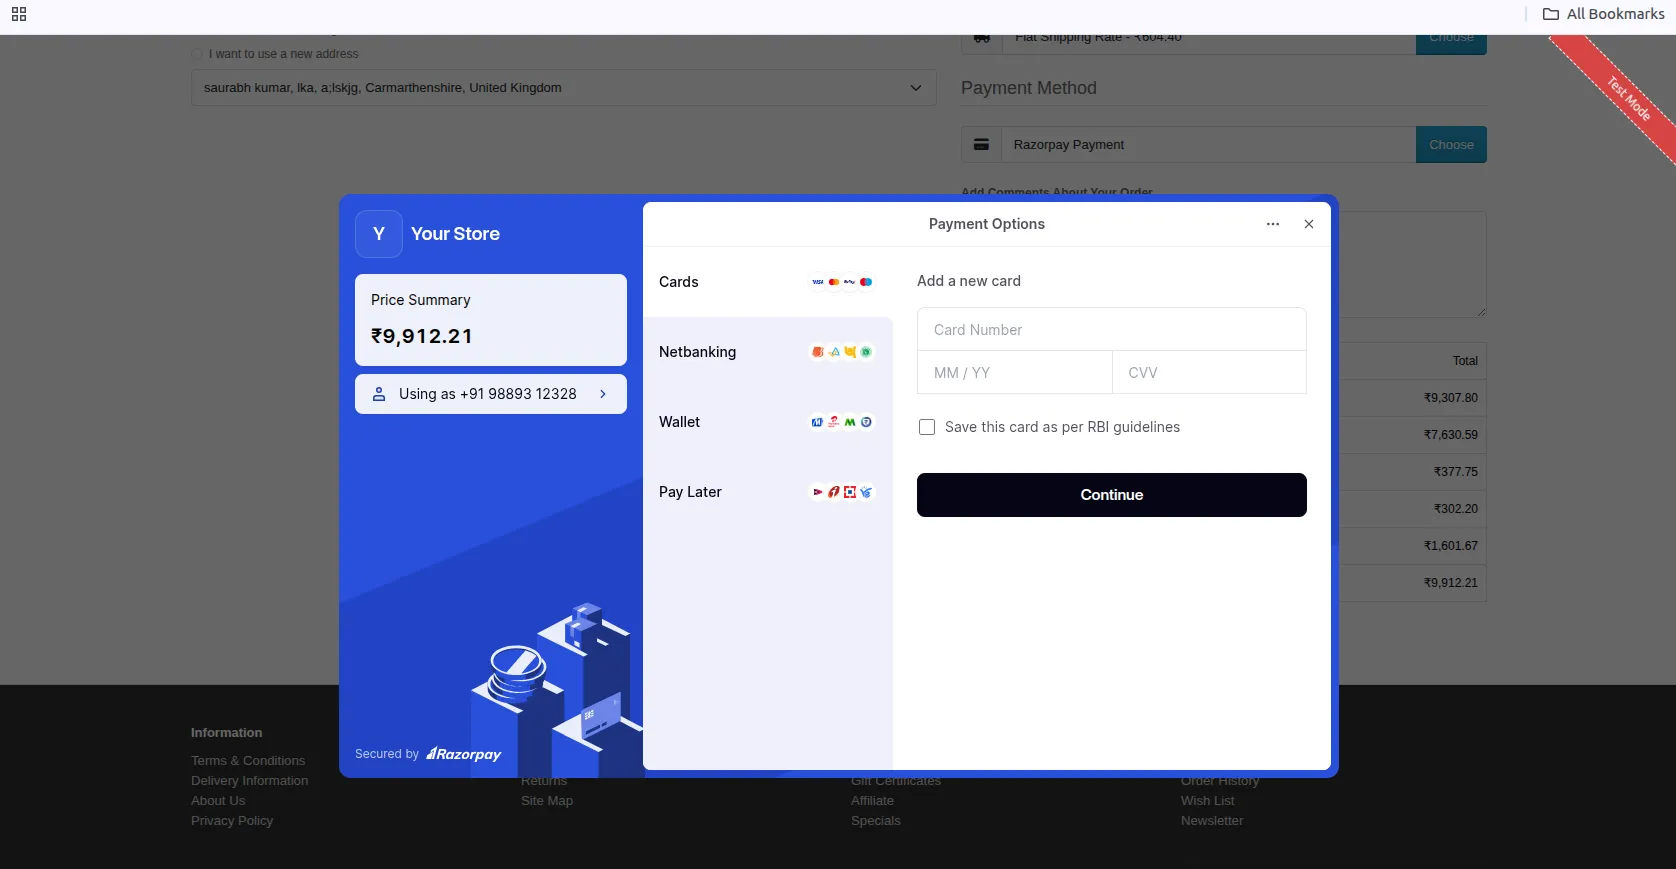Click the wallet provider icons beside Wallet
Viewport: 1676px width, 869px height.
point(842,422)
